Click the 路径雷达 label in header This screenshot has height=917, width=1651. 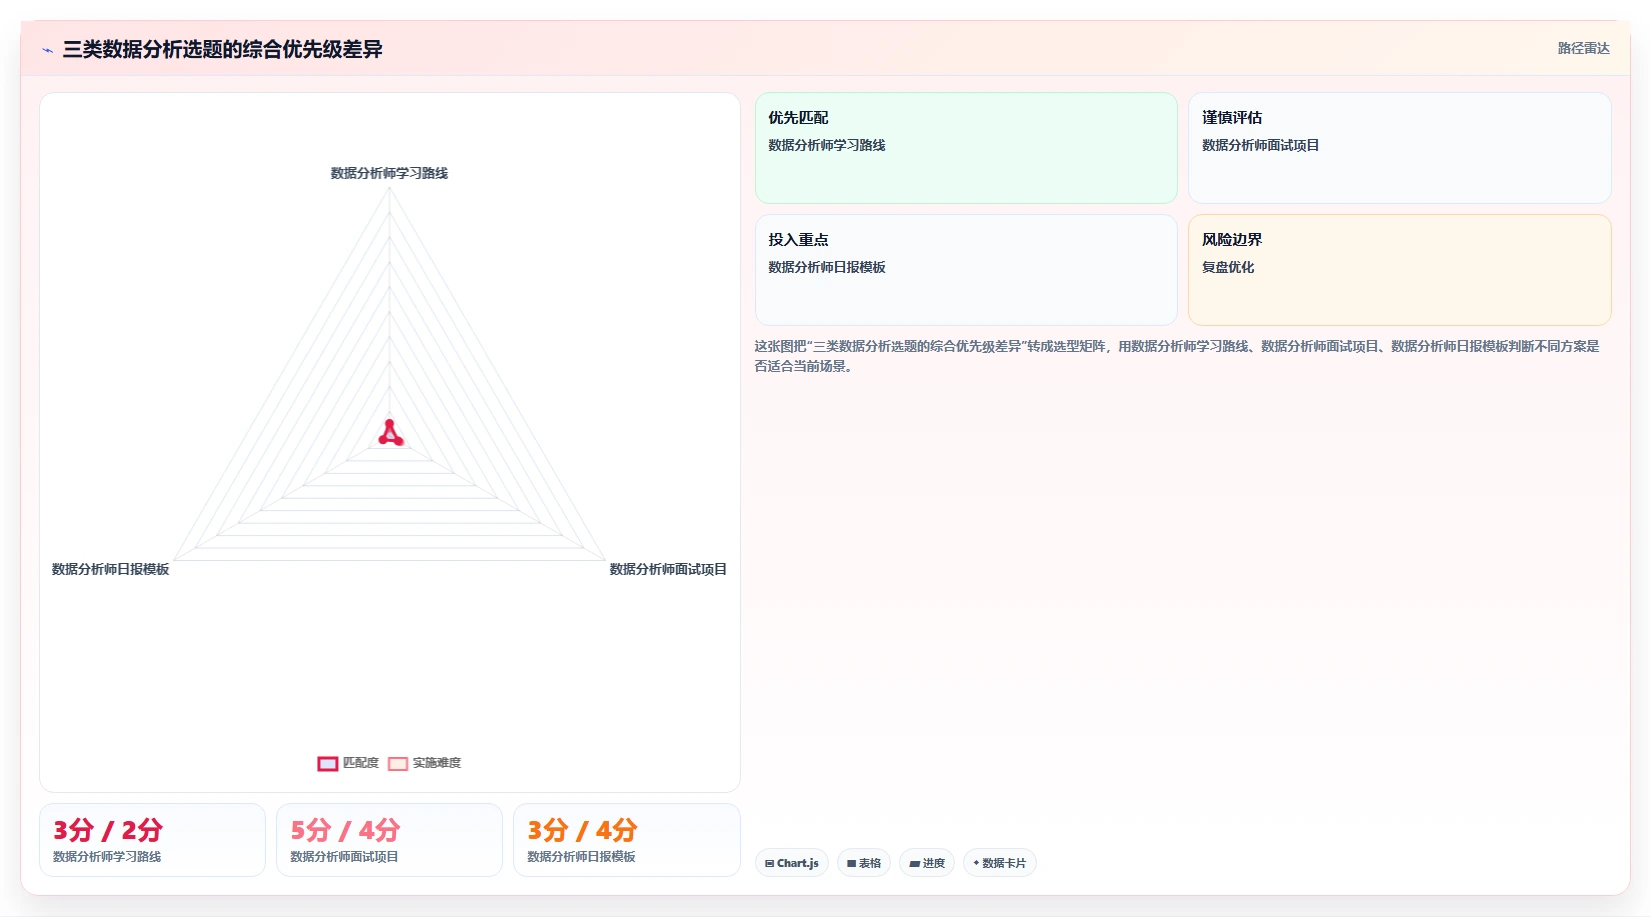click(1583, 48)
